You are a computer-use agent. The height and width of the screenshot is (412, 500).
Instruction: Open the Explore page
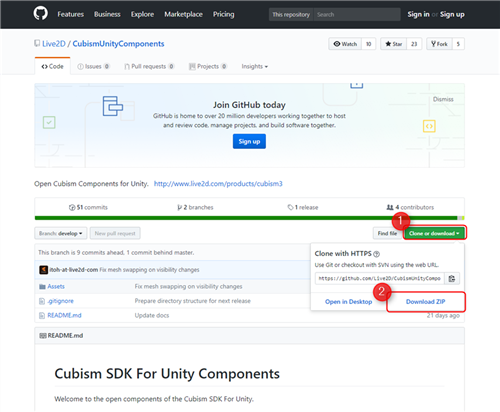[x=142, y=14]
